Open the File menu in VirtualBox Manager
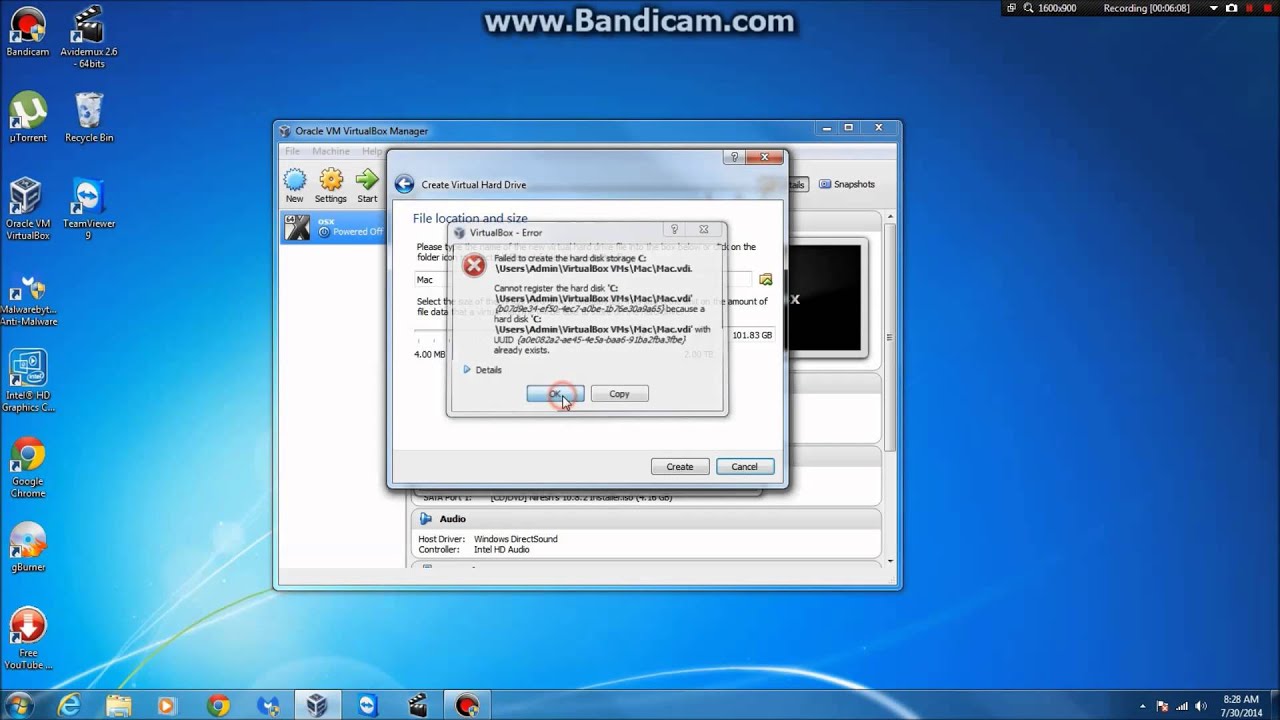Image resolution: width=1280 pixels, height=720 pixels. [x=292, y=151]
